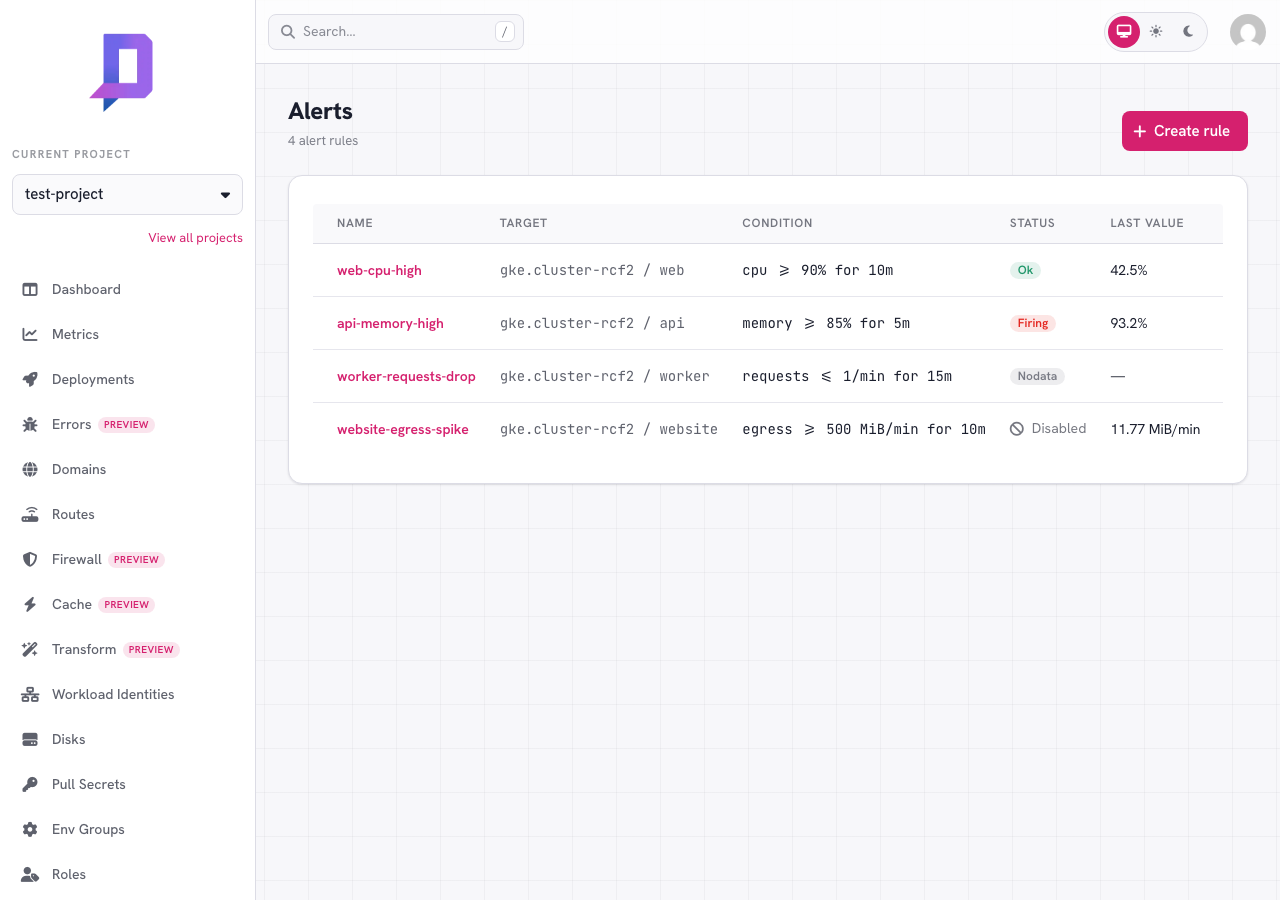Go to Env Groups
1280x900 pixels.
point(127,829)
